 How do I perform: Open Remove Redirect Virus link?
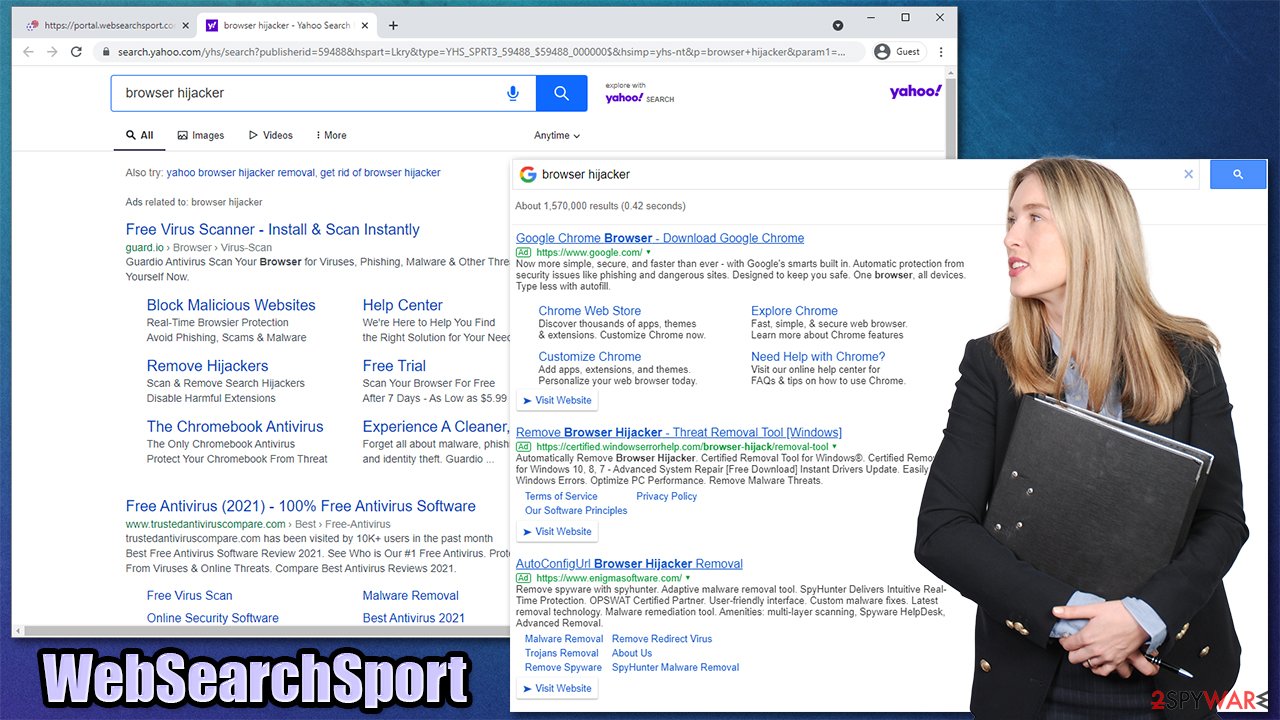point(662,639)
